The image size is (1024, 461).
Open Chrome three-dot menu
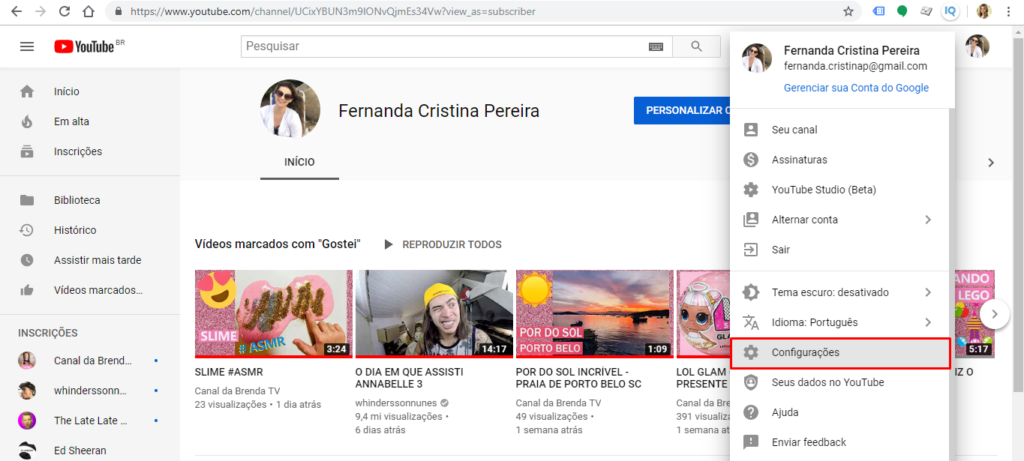click(1008, 11)
